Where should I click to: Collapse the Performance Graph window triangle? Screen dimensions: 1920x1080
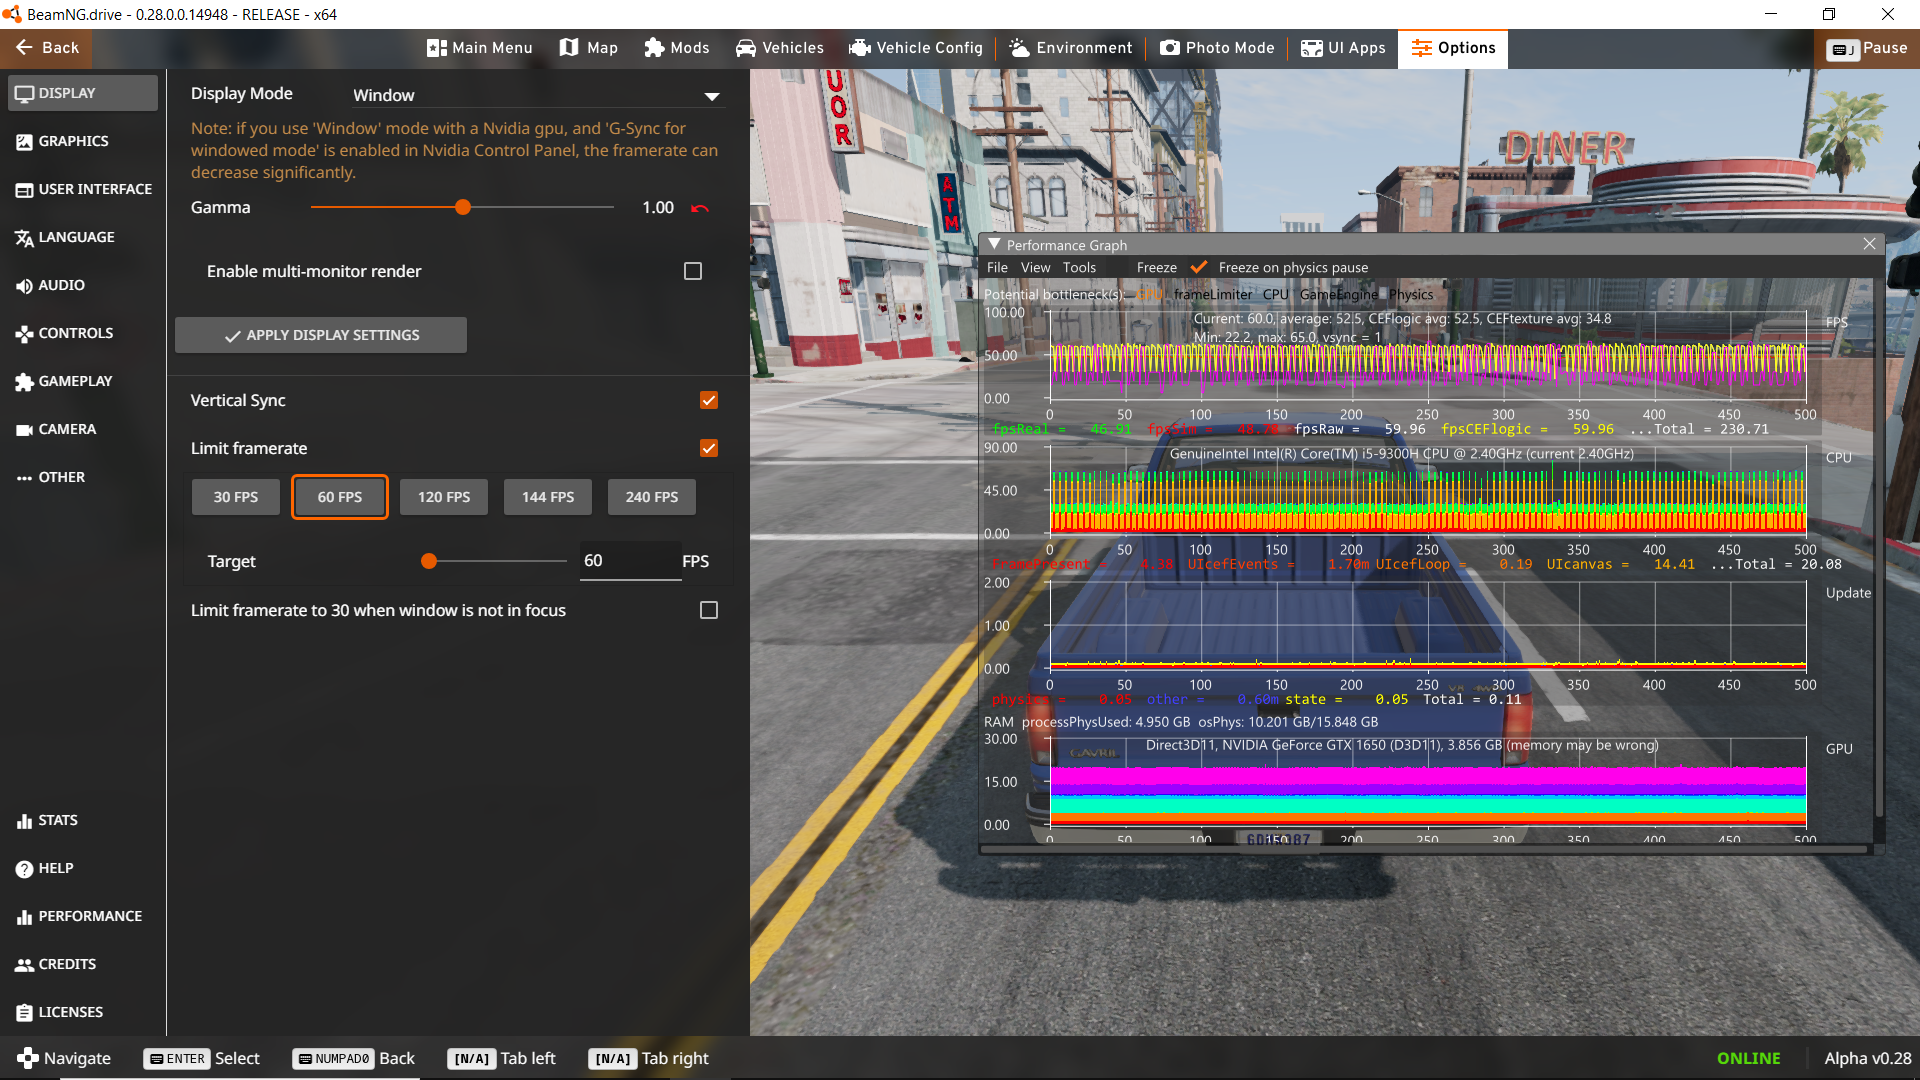click(x=994, y=245)
